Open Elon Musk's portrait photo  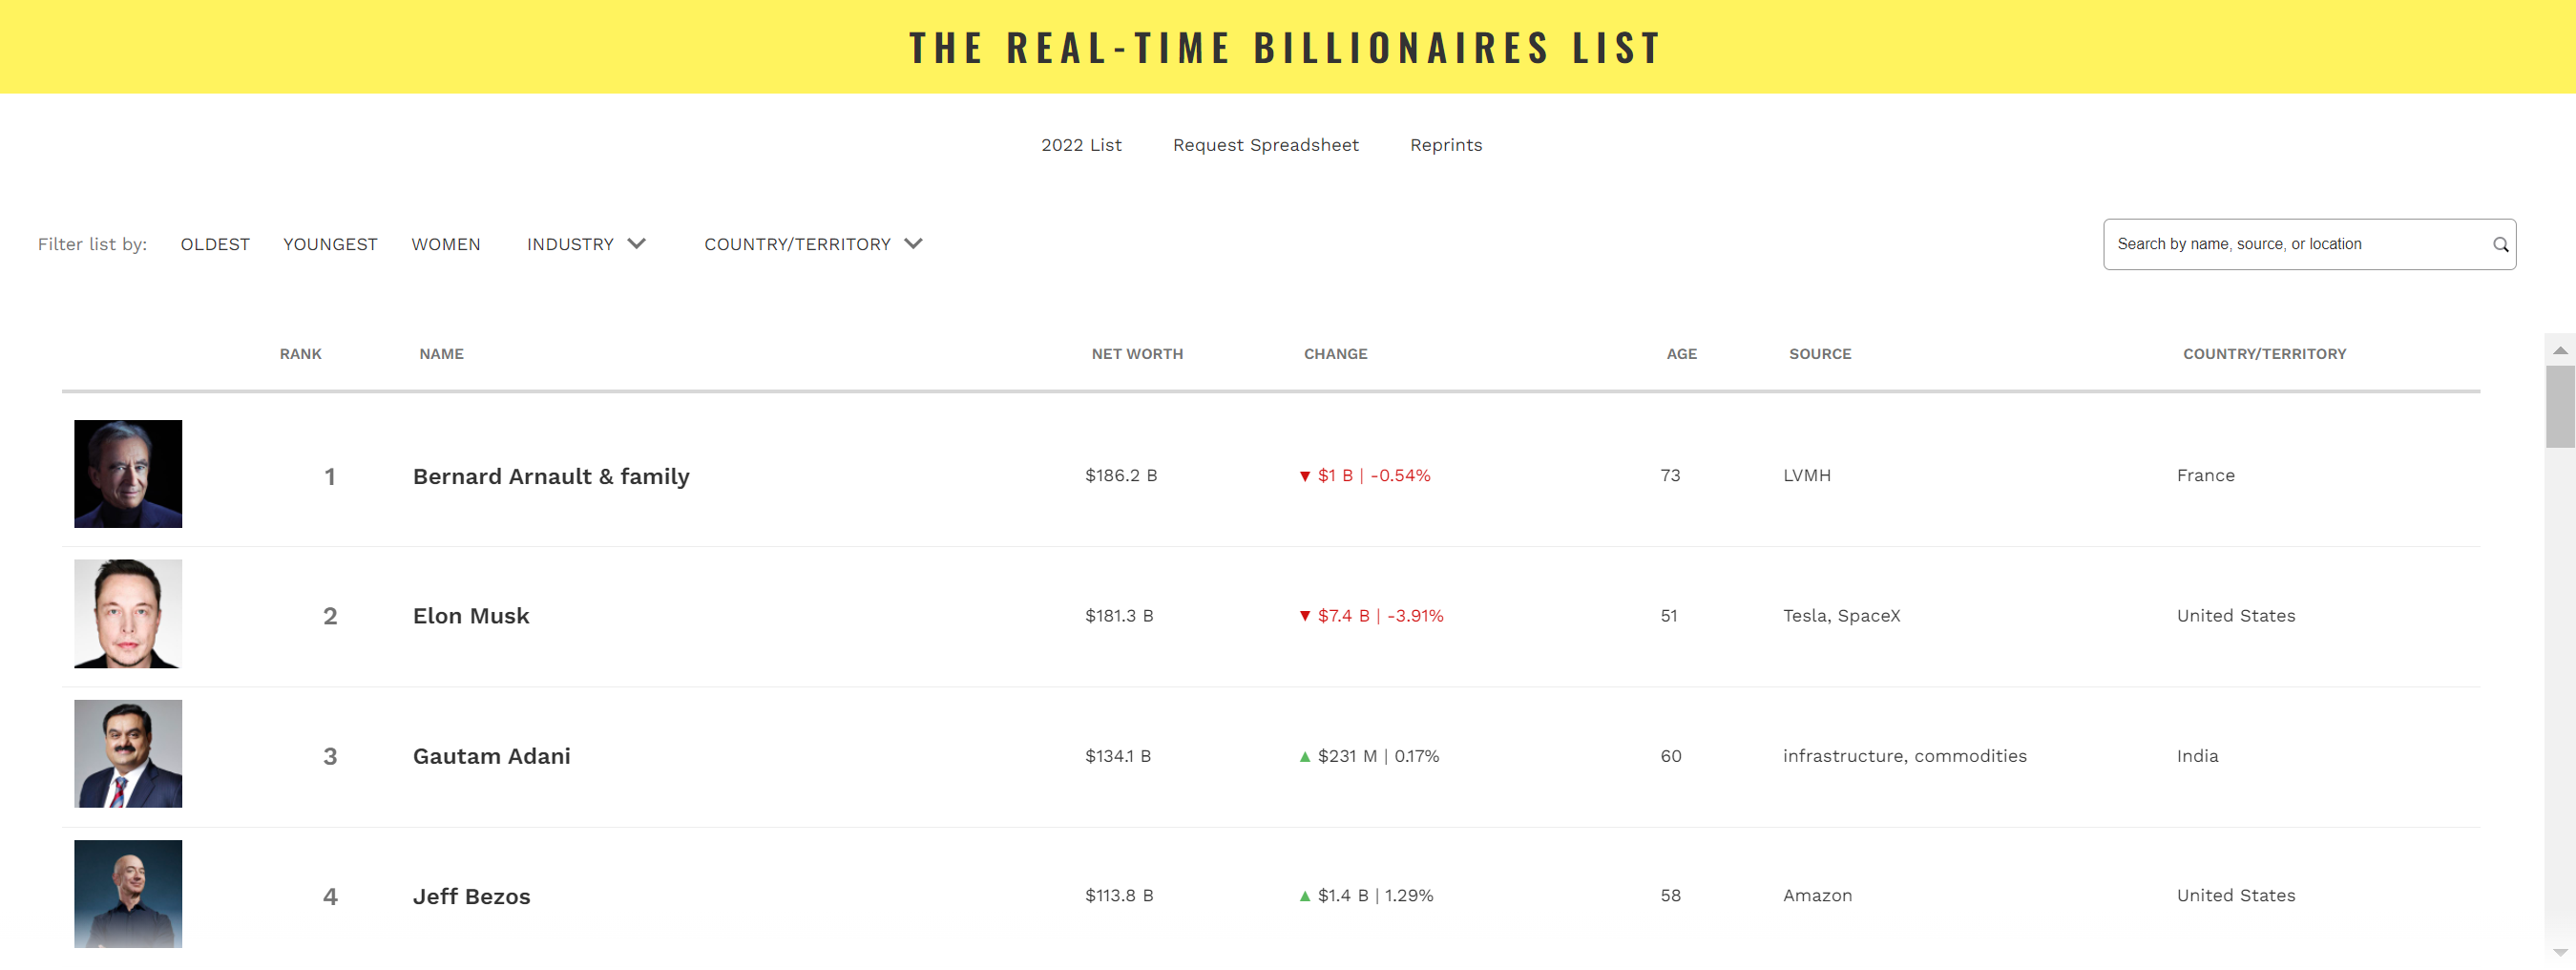[x=128, y=614]
